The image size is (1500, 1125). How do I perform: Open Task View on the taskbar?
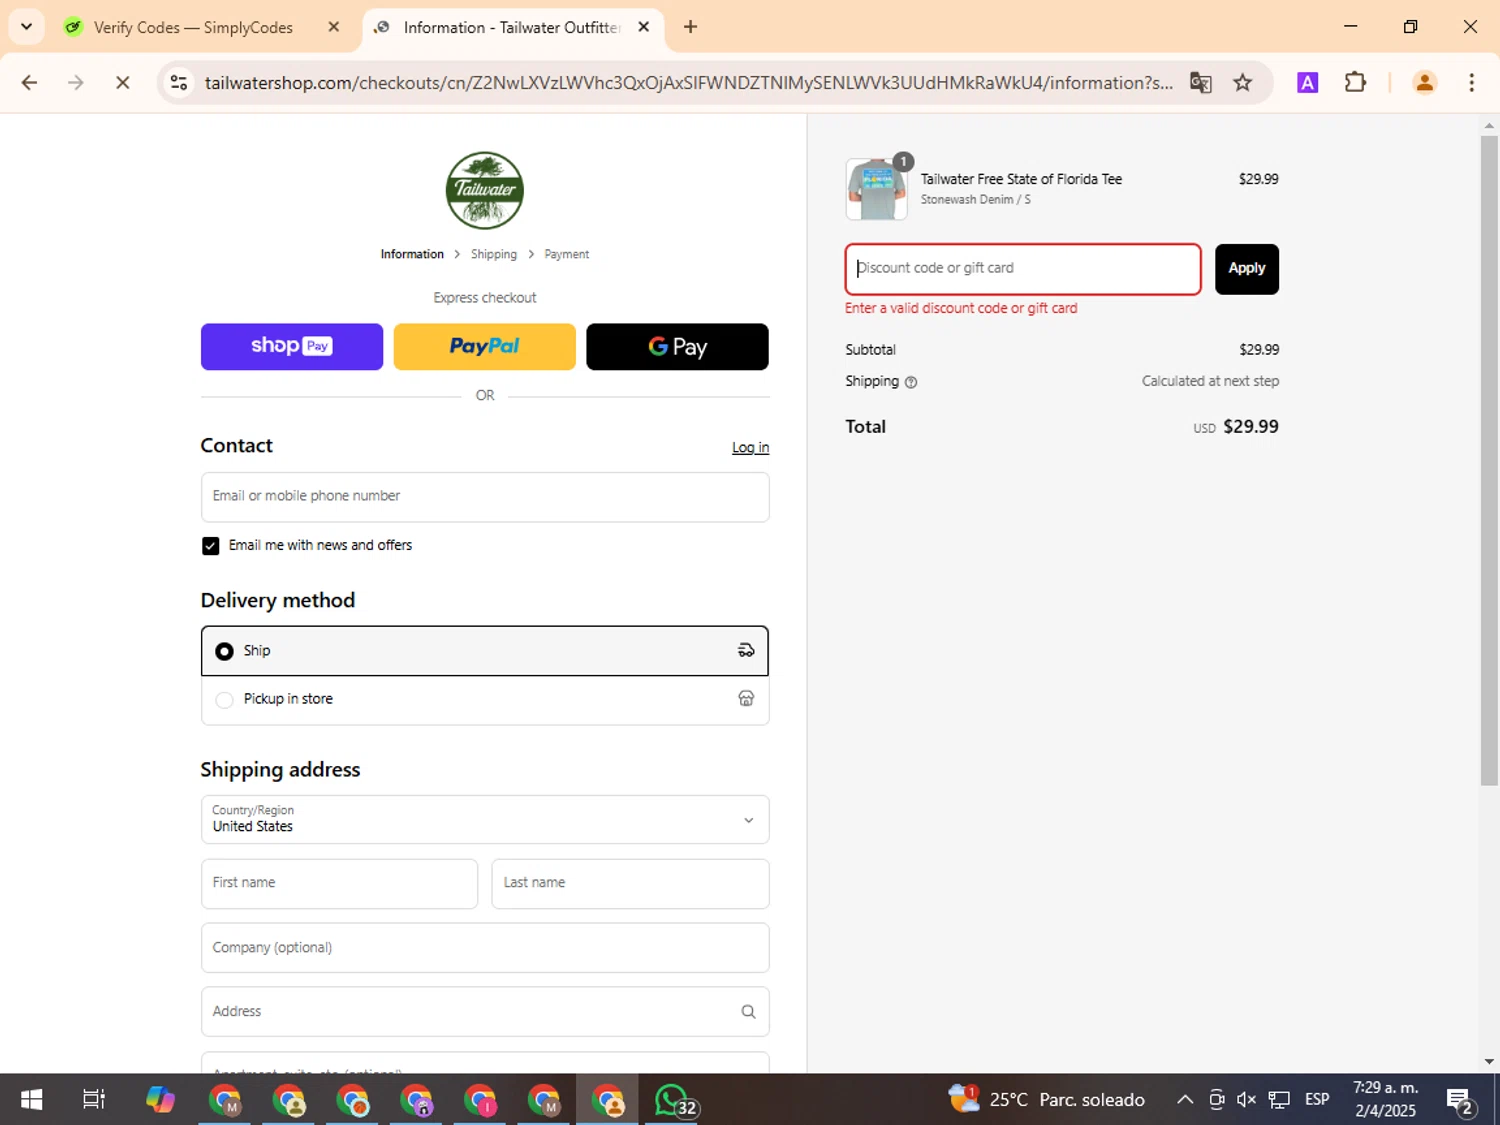coord(94,1100)
